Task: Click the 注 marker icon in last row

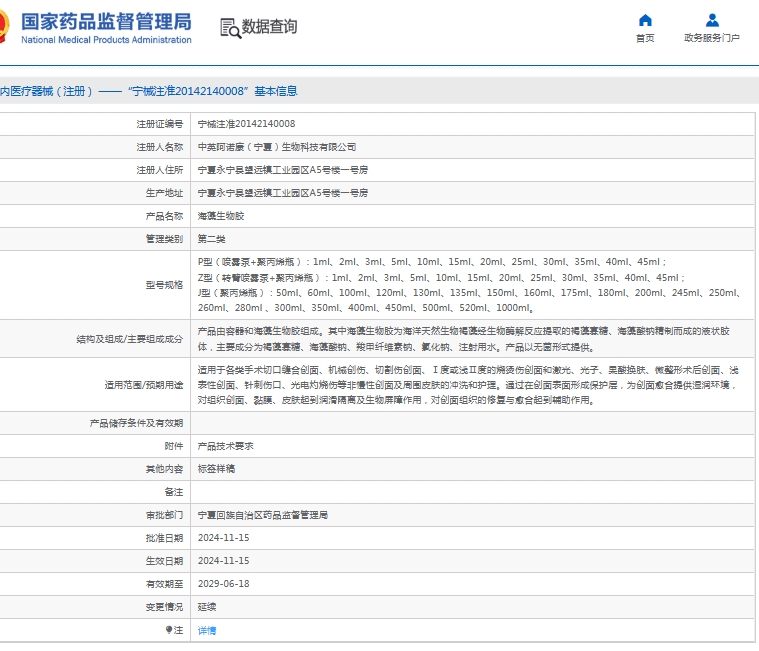Action: pos(168,630)
